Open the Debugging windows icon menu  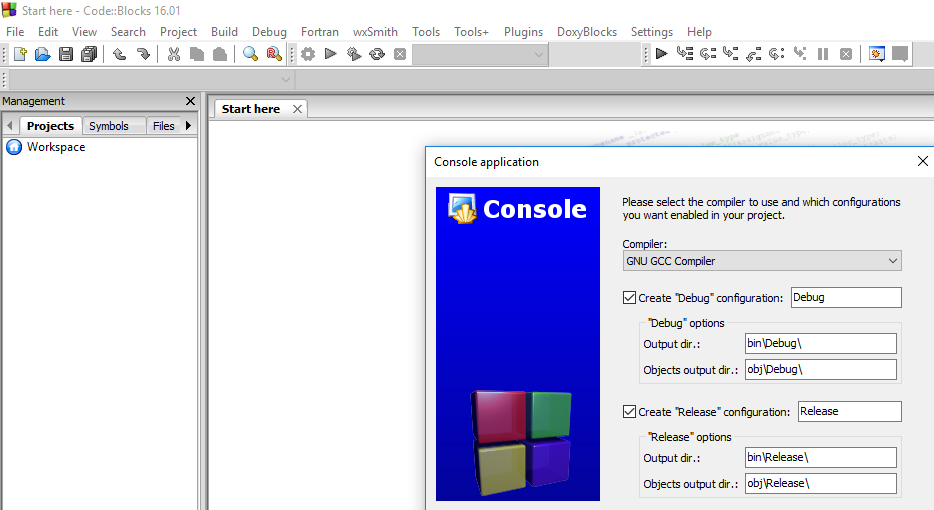pos(876,54)
